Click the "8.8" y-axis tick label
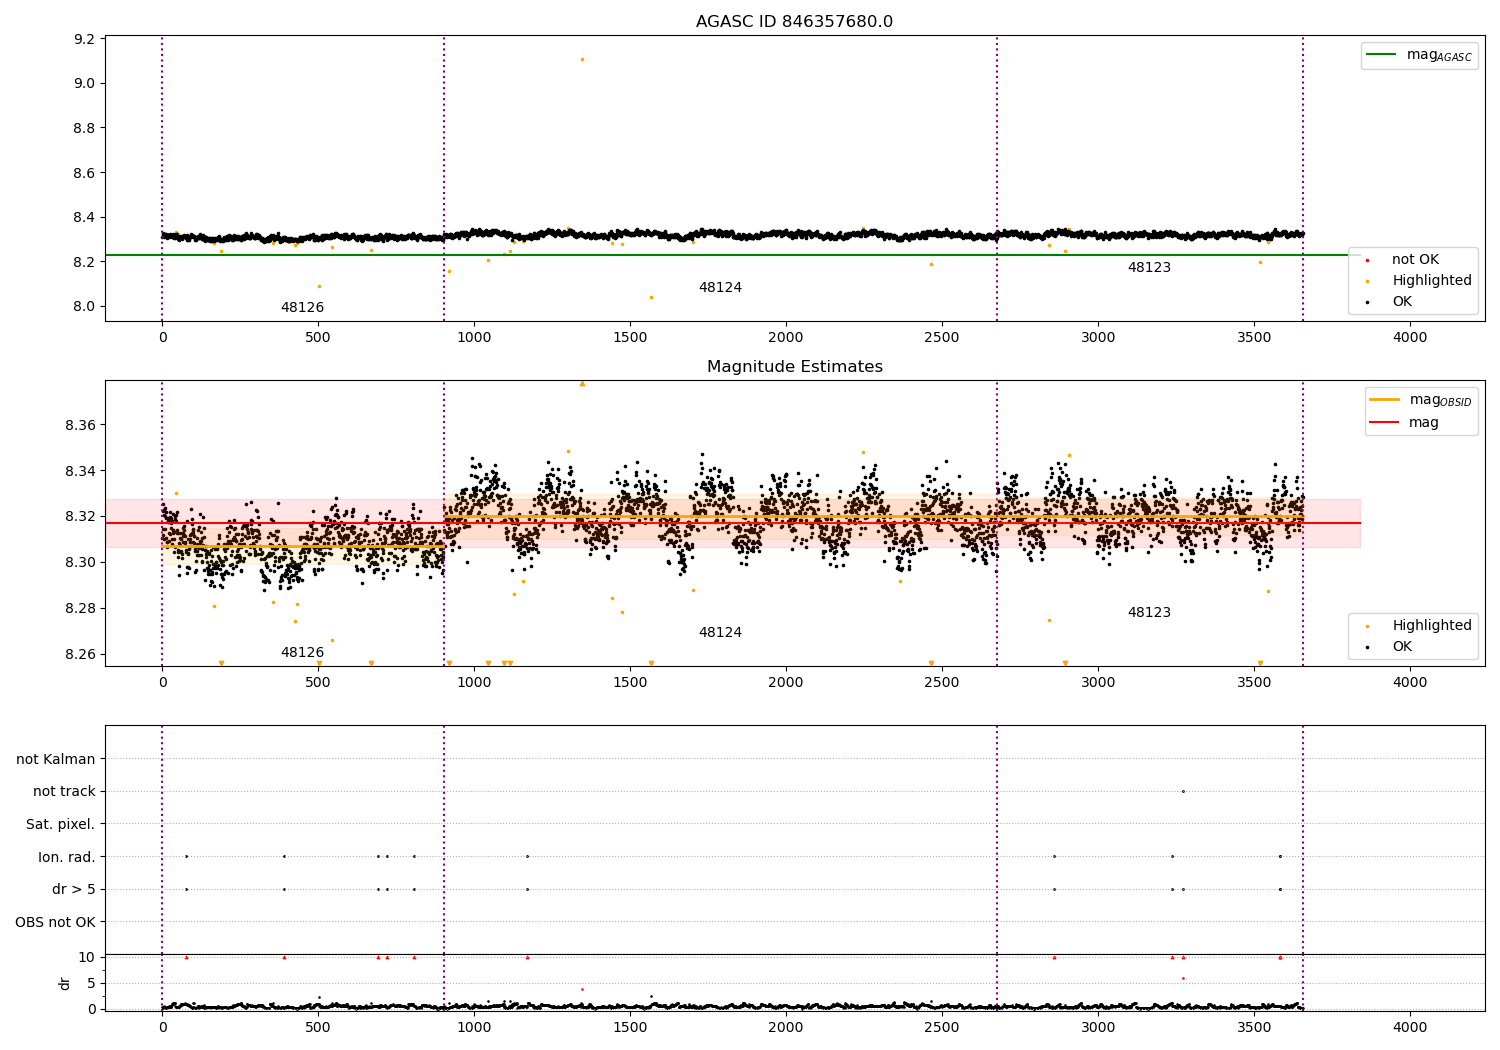The height and width of the screenshot is (1050, 1500). pyautogui.click(x=85, y=128)
